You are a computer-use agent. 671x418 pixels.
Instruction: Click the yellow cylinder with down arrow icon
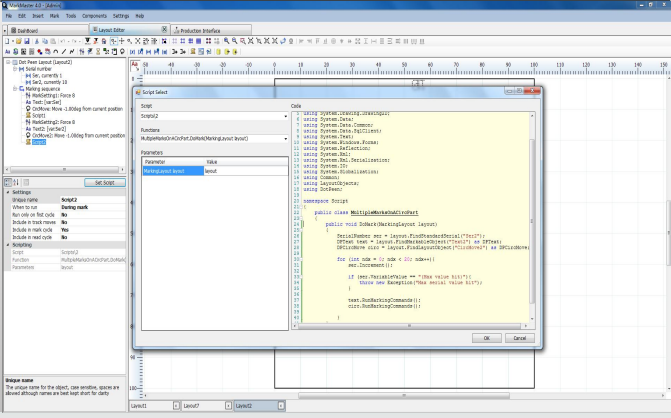click(x=235, y=51)
